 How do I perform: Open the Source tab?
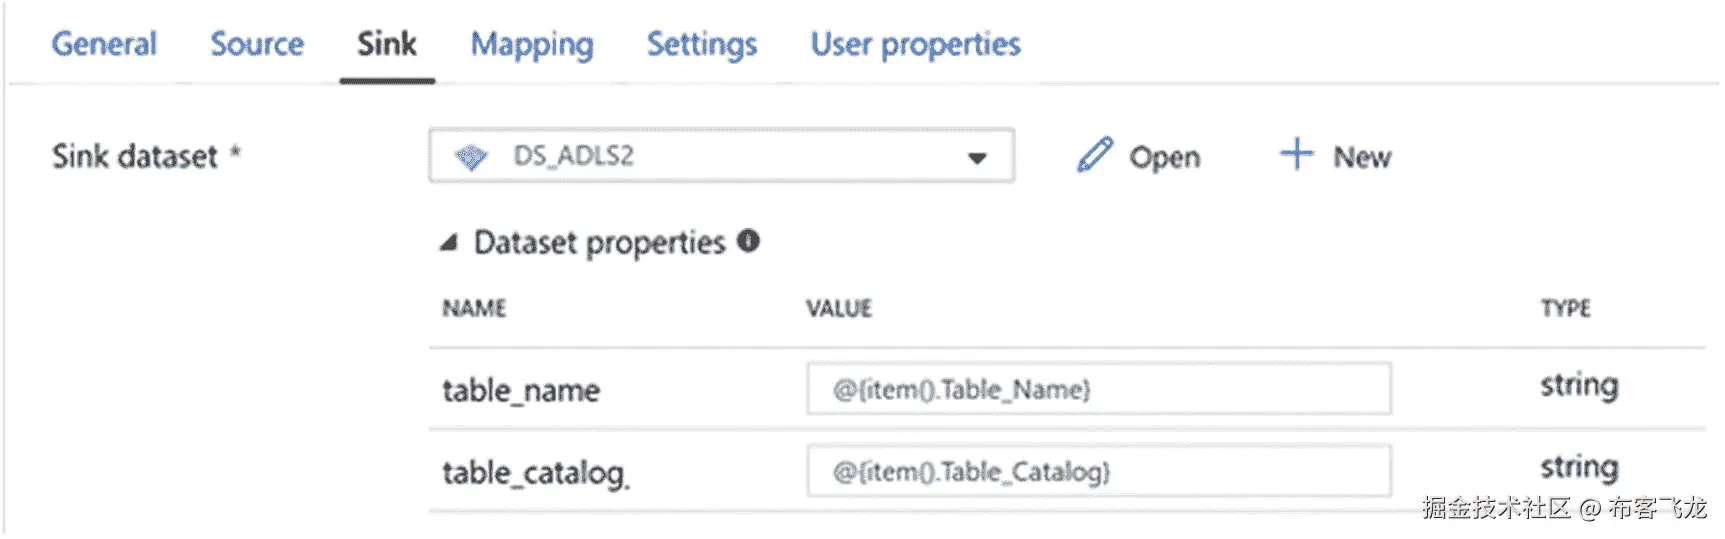tap(257, 44)
